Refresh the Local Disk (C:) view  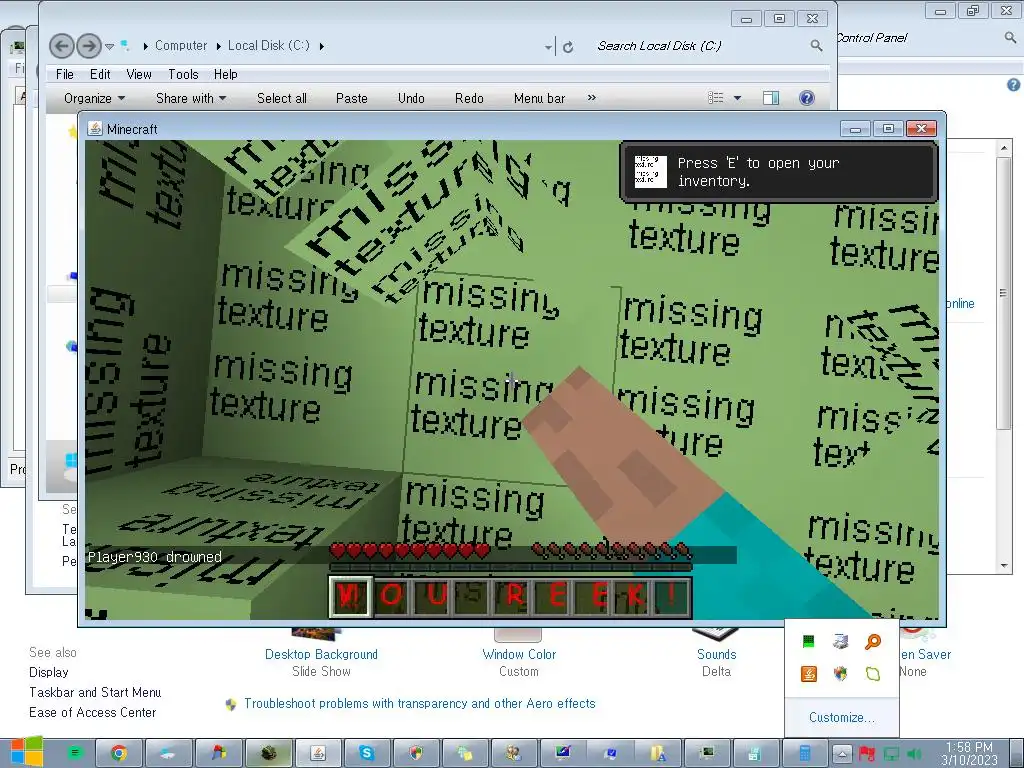pyautogui.click(x=568, y=46)
